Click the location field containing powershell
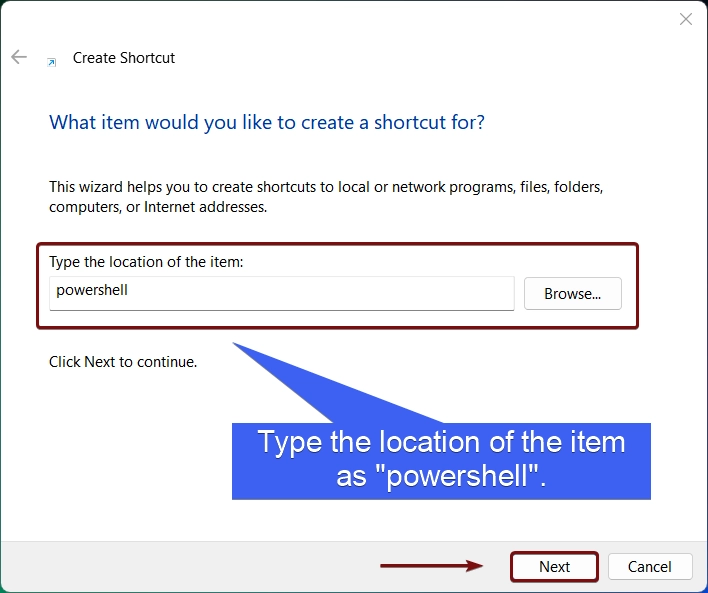Image resolution: width=708 pixels, height=593 pixels. pyautogui.click(x=281, y=293)
